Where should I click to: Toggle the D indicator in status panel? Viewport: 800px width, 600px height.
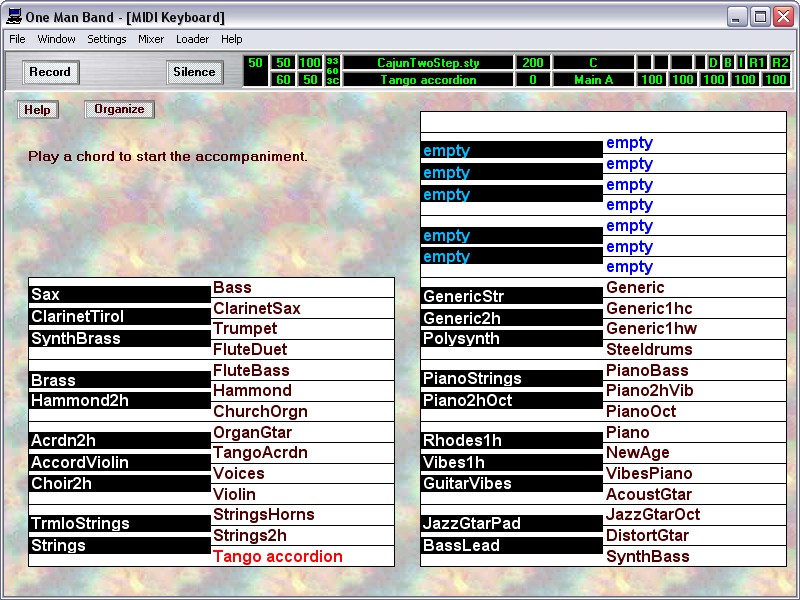click(x=713, y=63)
